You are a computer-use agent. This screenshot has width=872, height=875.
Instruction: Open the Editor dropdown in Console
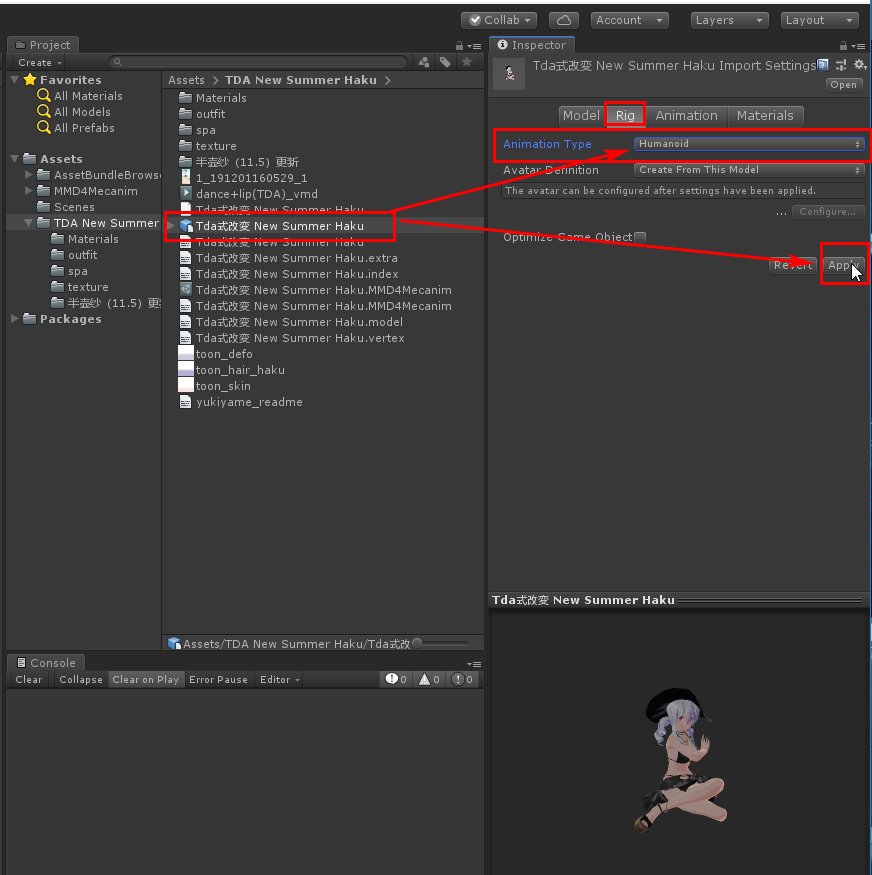point(280,680)
